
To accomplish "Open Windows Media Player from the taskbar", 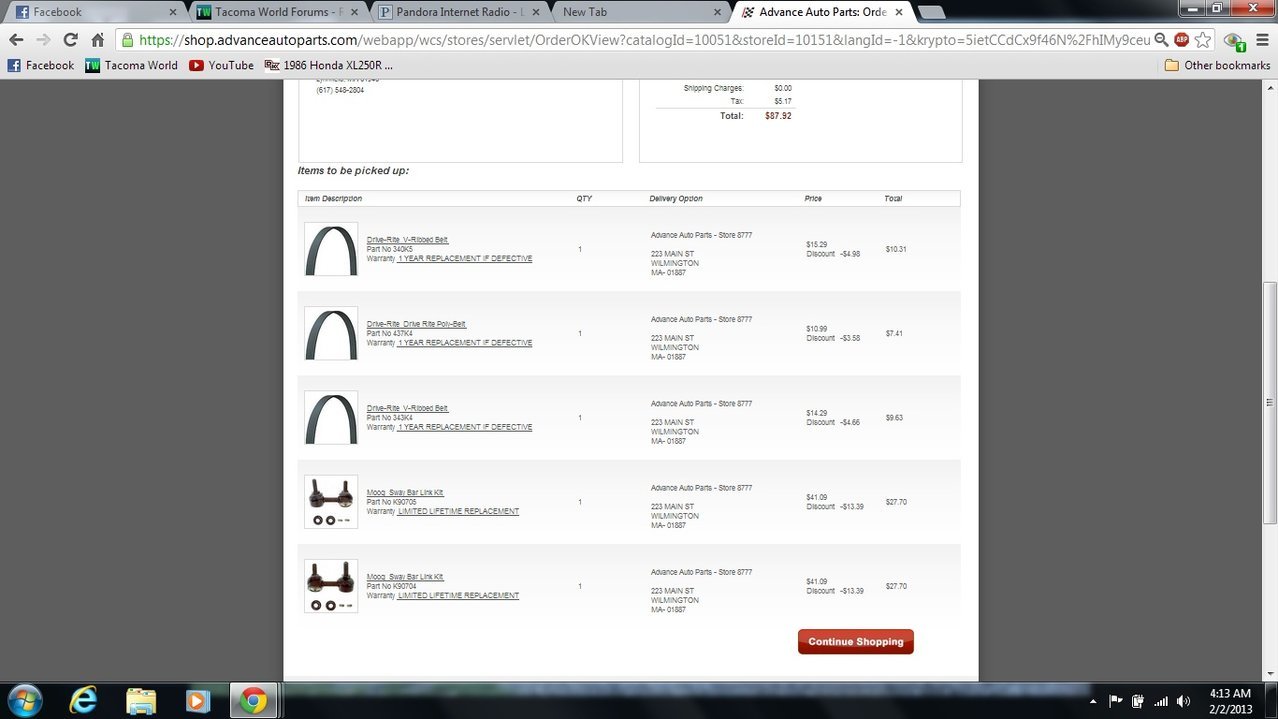I will (198, 700).
